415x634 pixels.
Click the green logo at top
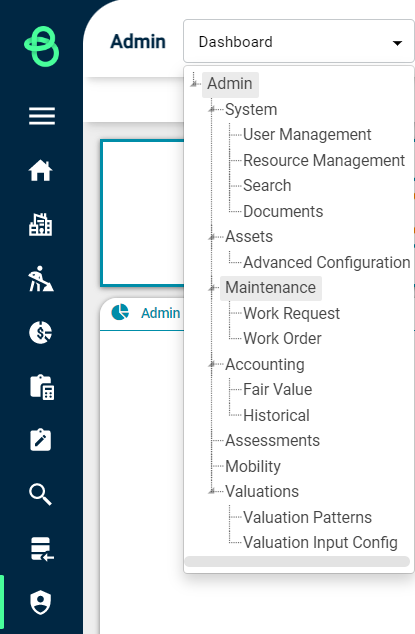pos(42,46)
